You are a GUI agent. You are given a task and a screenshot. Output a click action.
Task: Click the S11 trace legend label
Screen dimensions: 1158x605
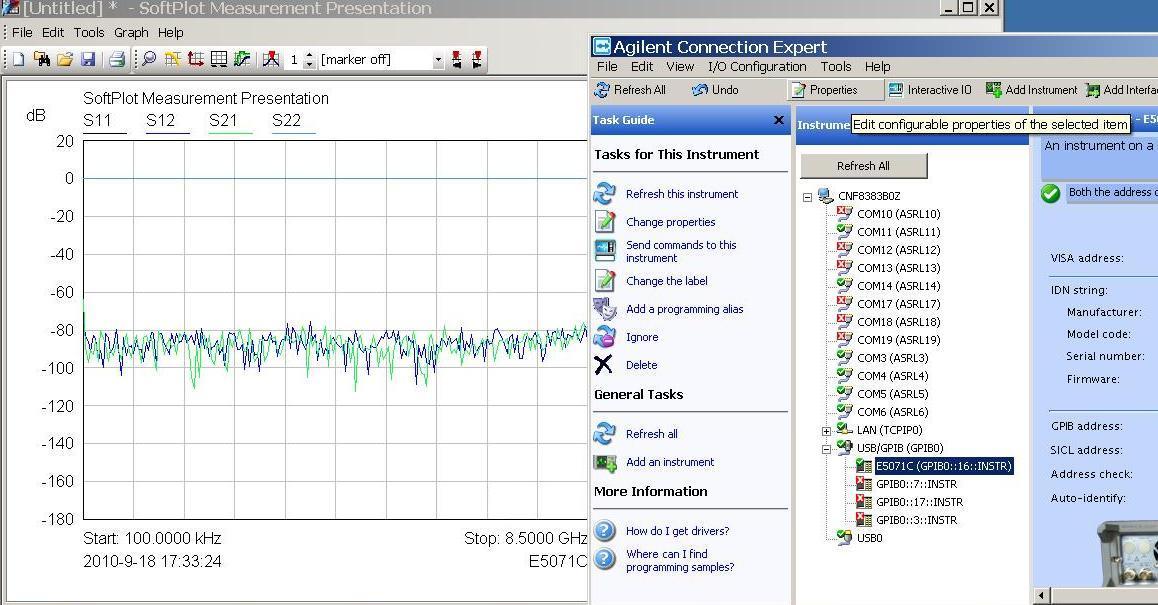tap(97, 120)
